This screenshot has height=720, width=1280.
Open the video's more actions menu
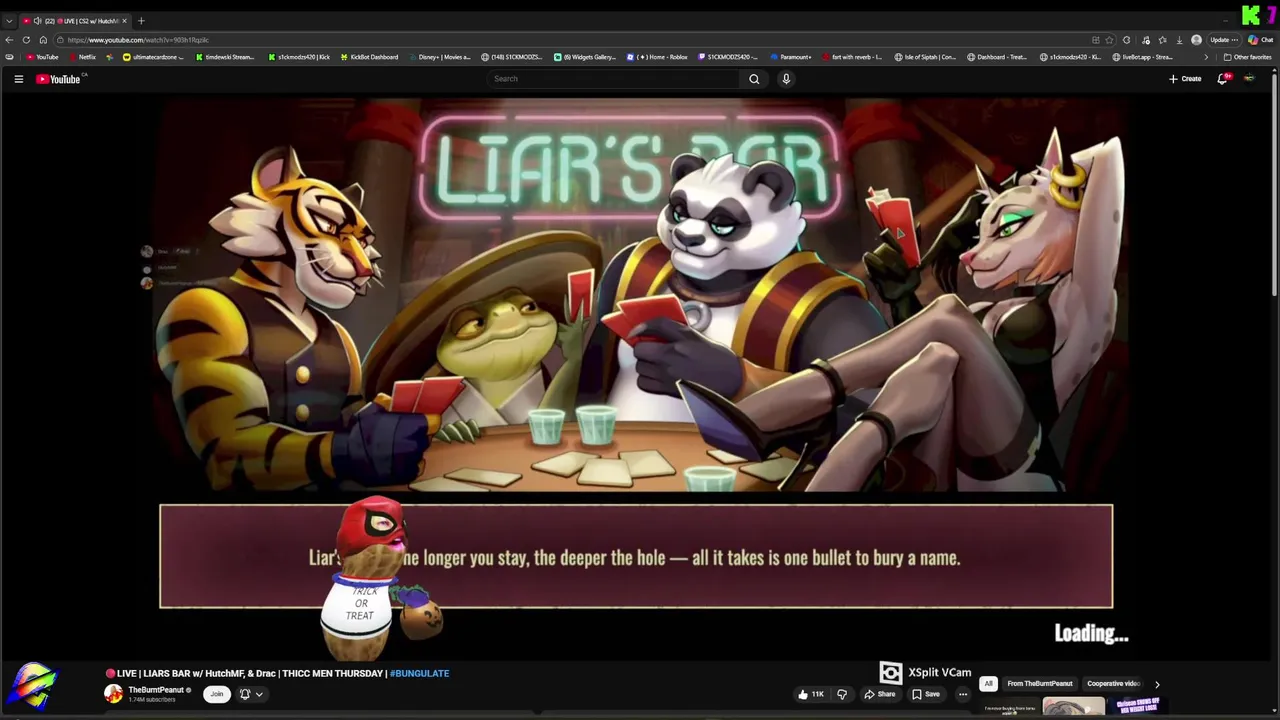(x=963, y=694)
